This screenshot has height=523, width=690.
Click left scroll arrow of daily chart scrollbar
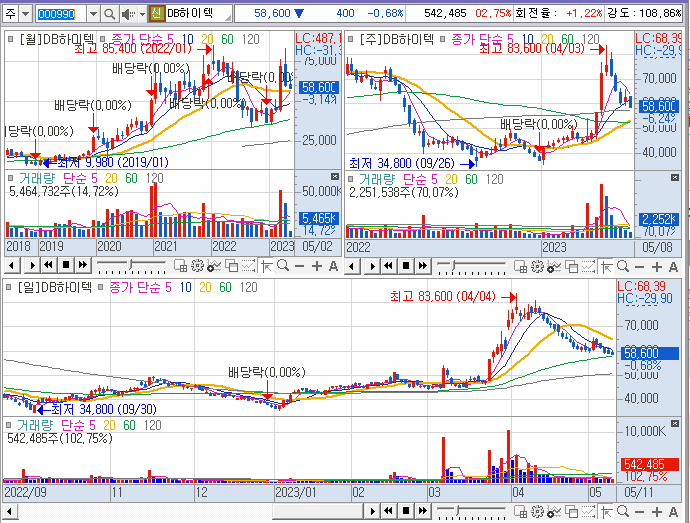[9, 512]
